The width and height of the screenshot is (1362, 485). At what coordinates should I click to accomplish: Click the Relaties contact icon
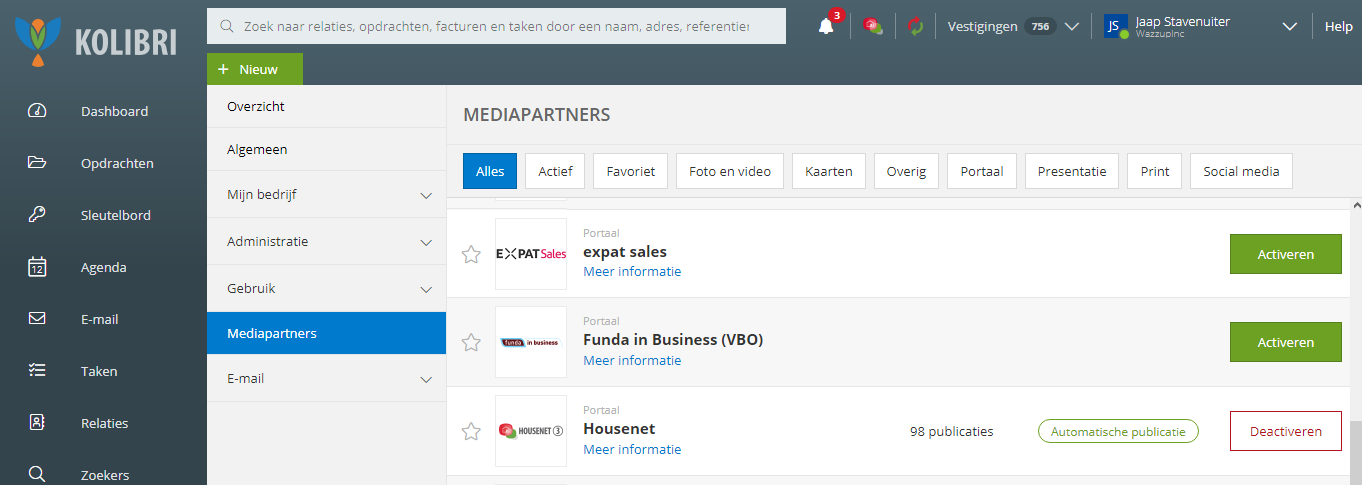pos(37,423)
